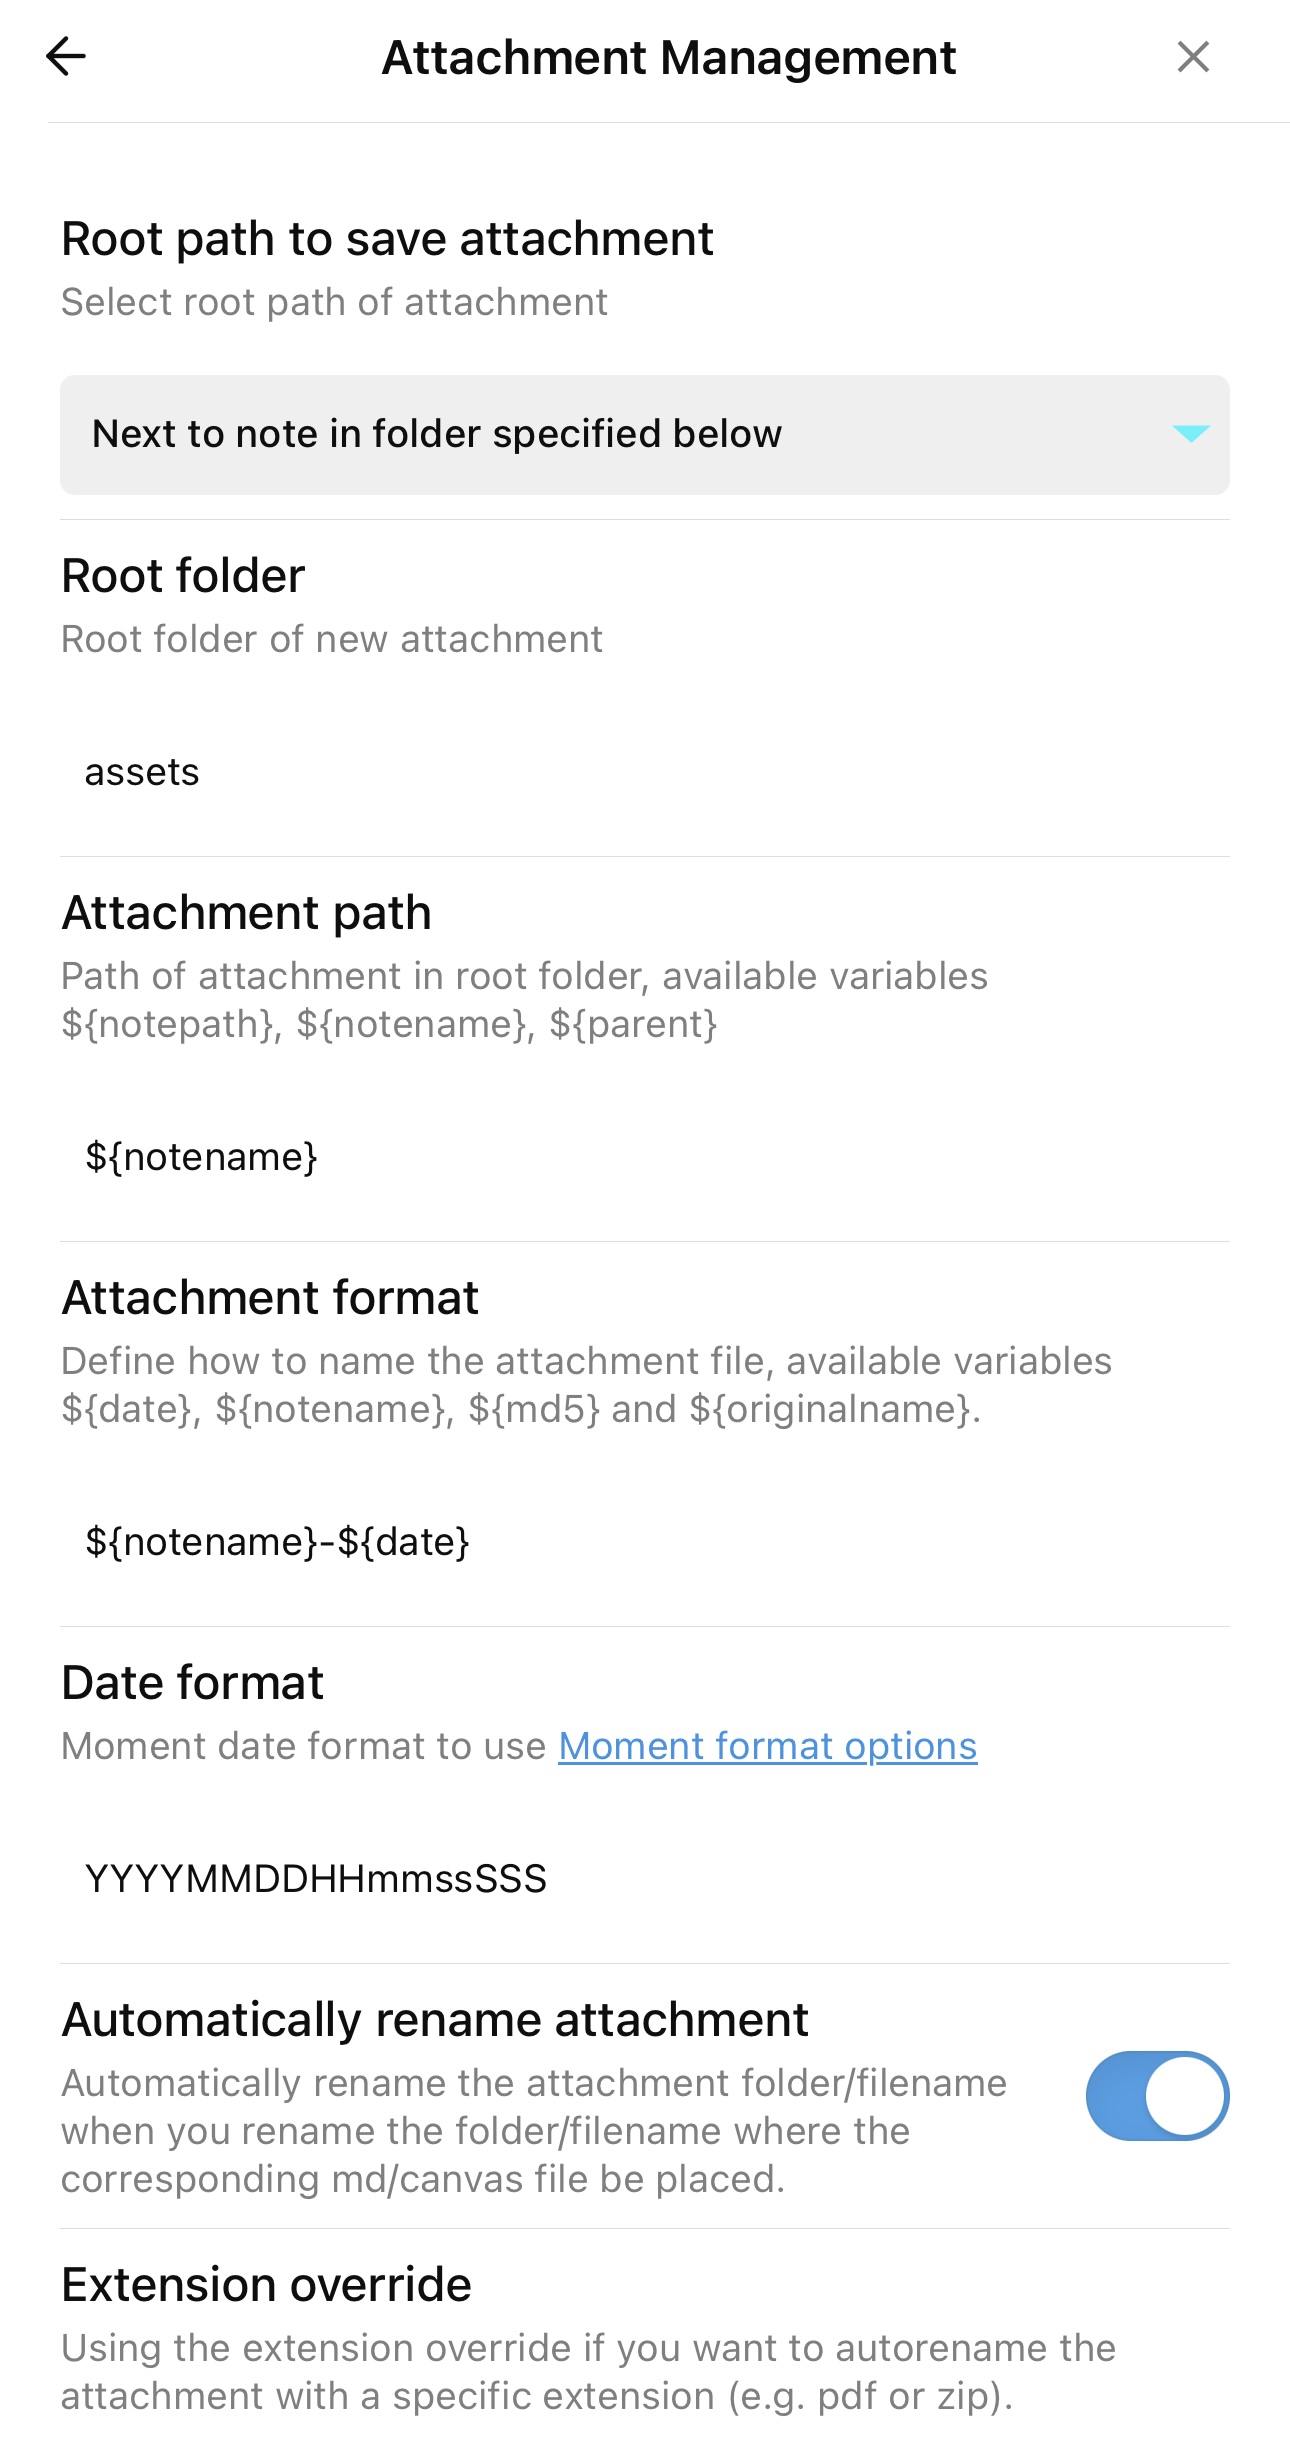Focus the Root folder field containing assets
The width and height of the screenshot is (1290, 2444).
pyautogui.click(x=644, y=772)
